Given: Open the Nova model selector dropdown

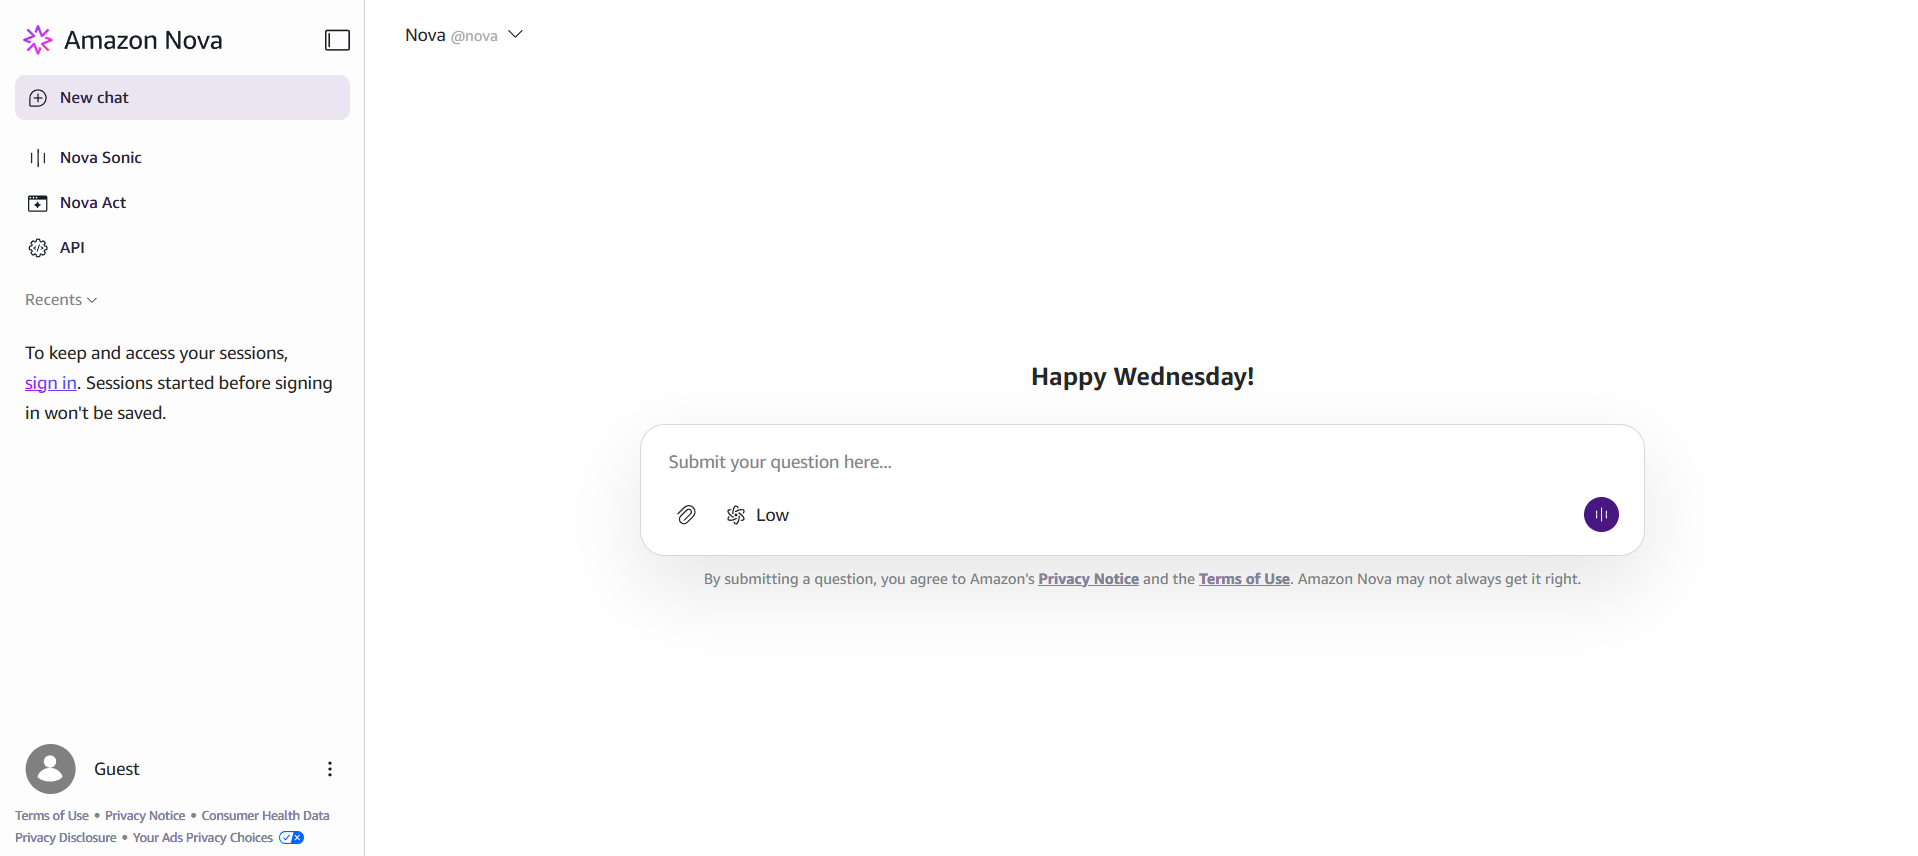Looking at the screenshot, I should click(x=464, y=35).
